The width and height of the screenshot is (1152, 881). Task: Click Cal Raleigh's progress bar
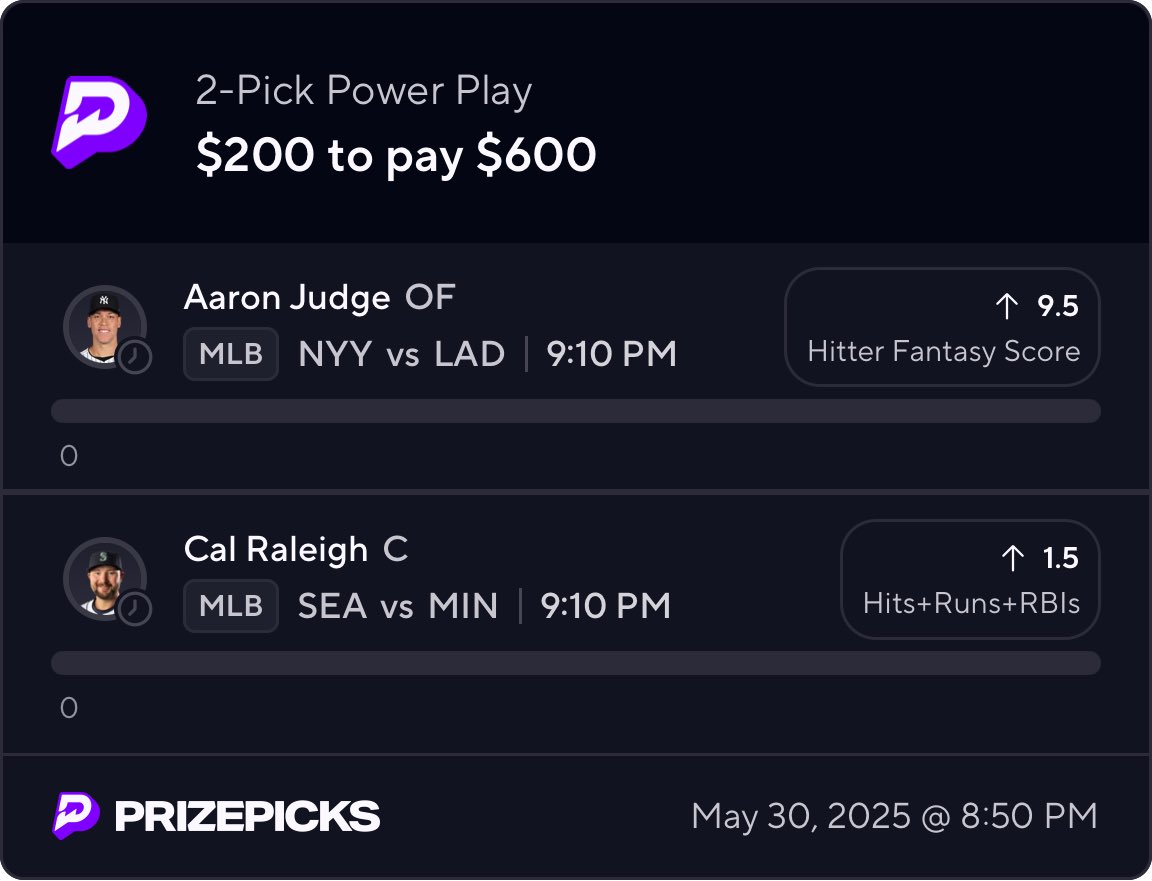(576, 663)
